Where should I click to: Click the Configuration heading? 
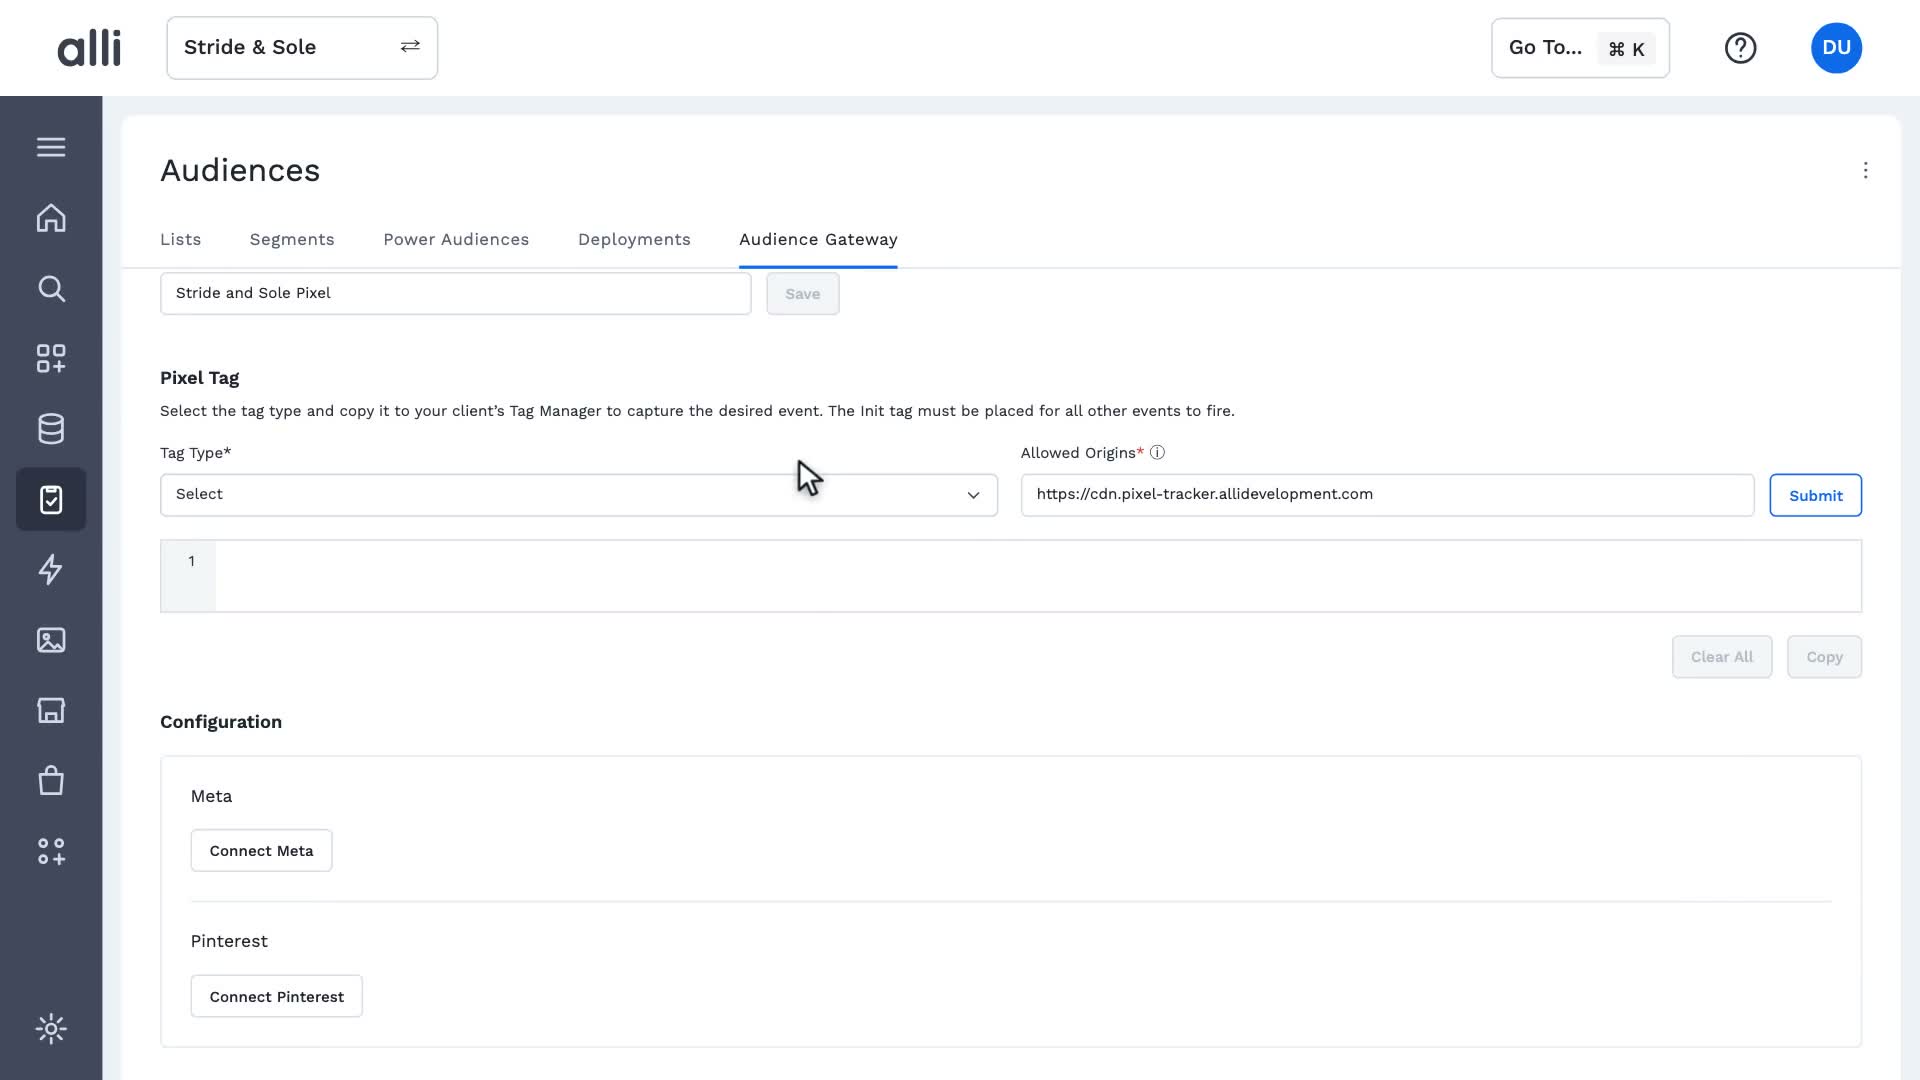coord(221,722)
